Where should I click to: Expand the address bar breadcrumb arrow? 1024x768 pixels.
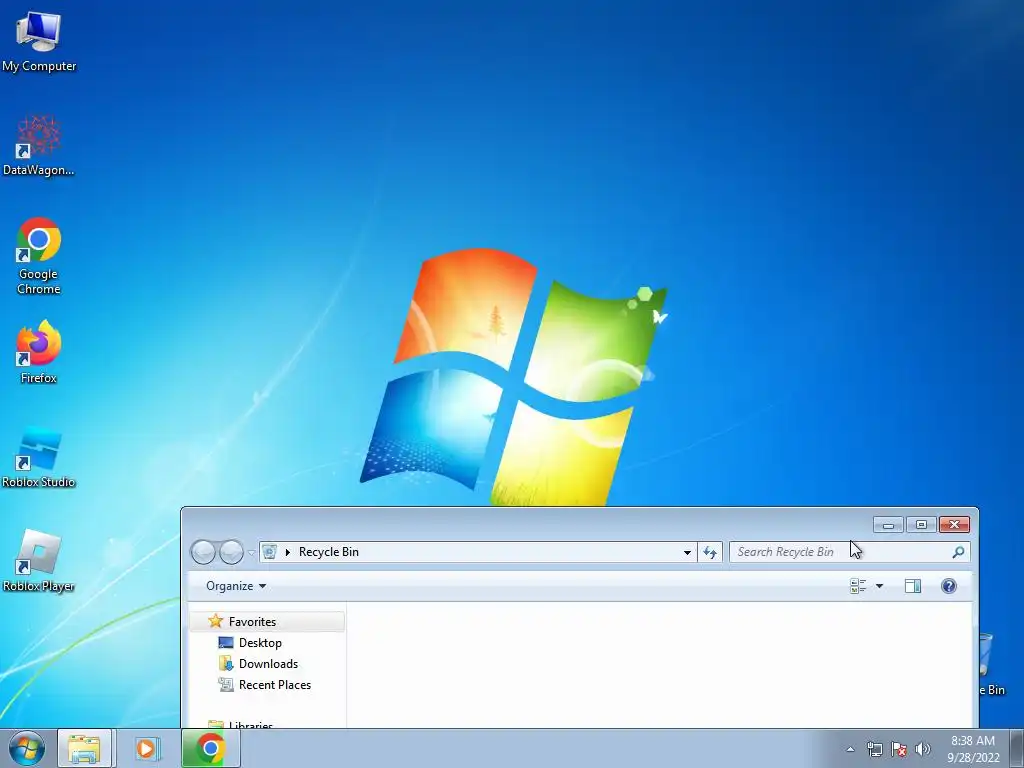(x=287, y=552)
